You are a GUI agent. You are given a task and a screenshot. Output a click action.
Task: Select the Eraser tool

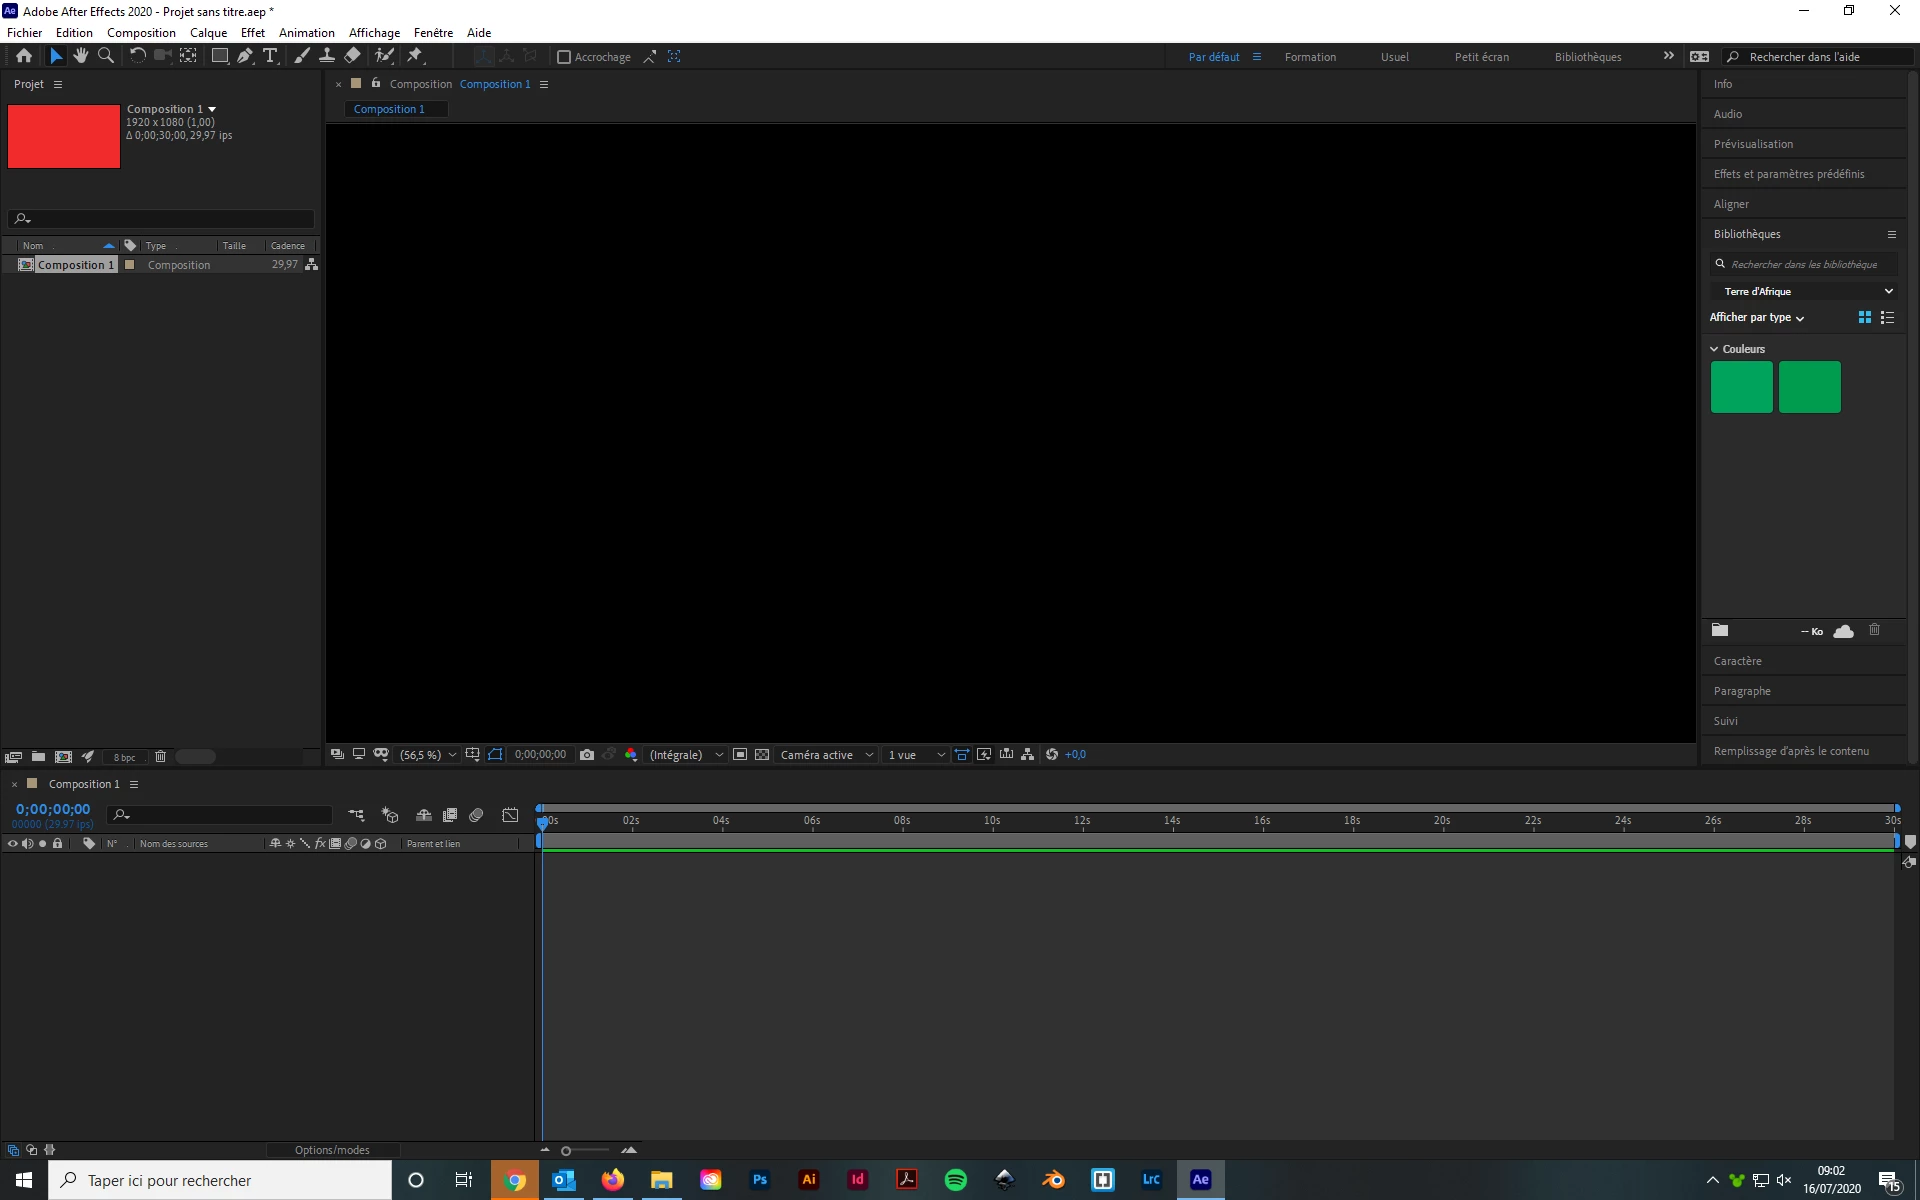click(353, 56)
